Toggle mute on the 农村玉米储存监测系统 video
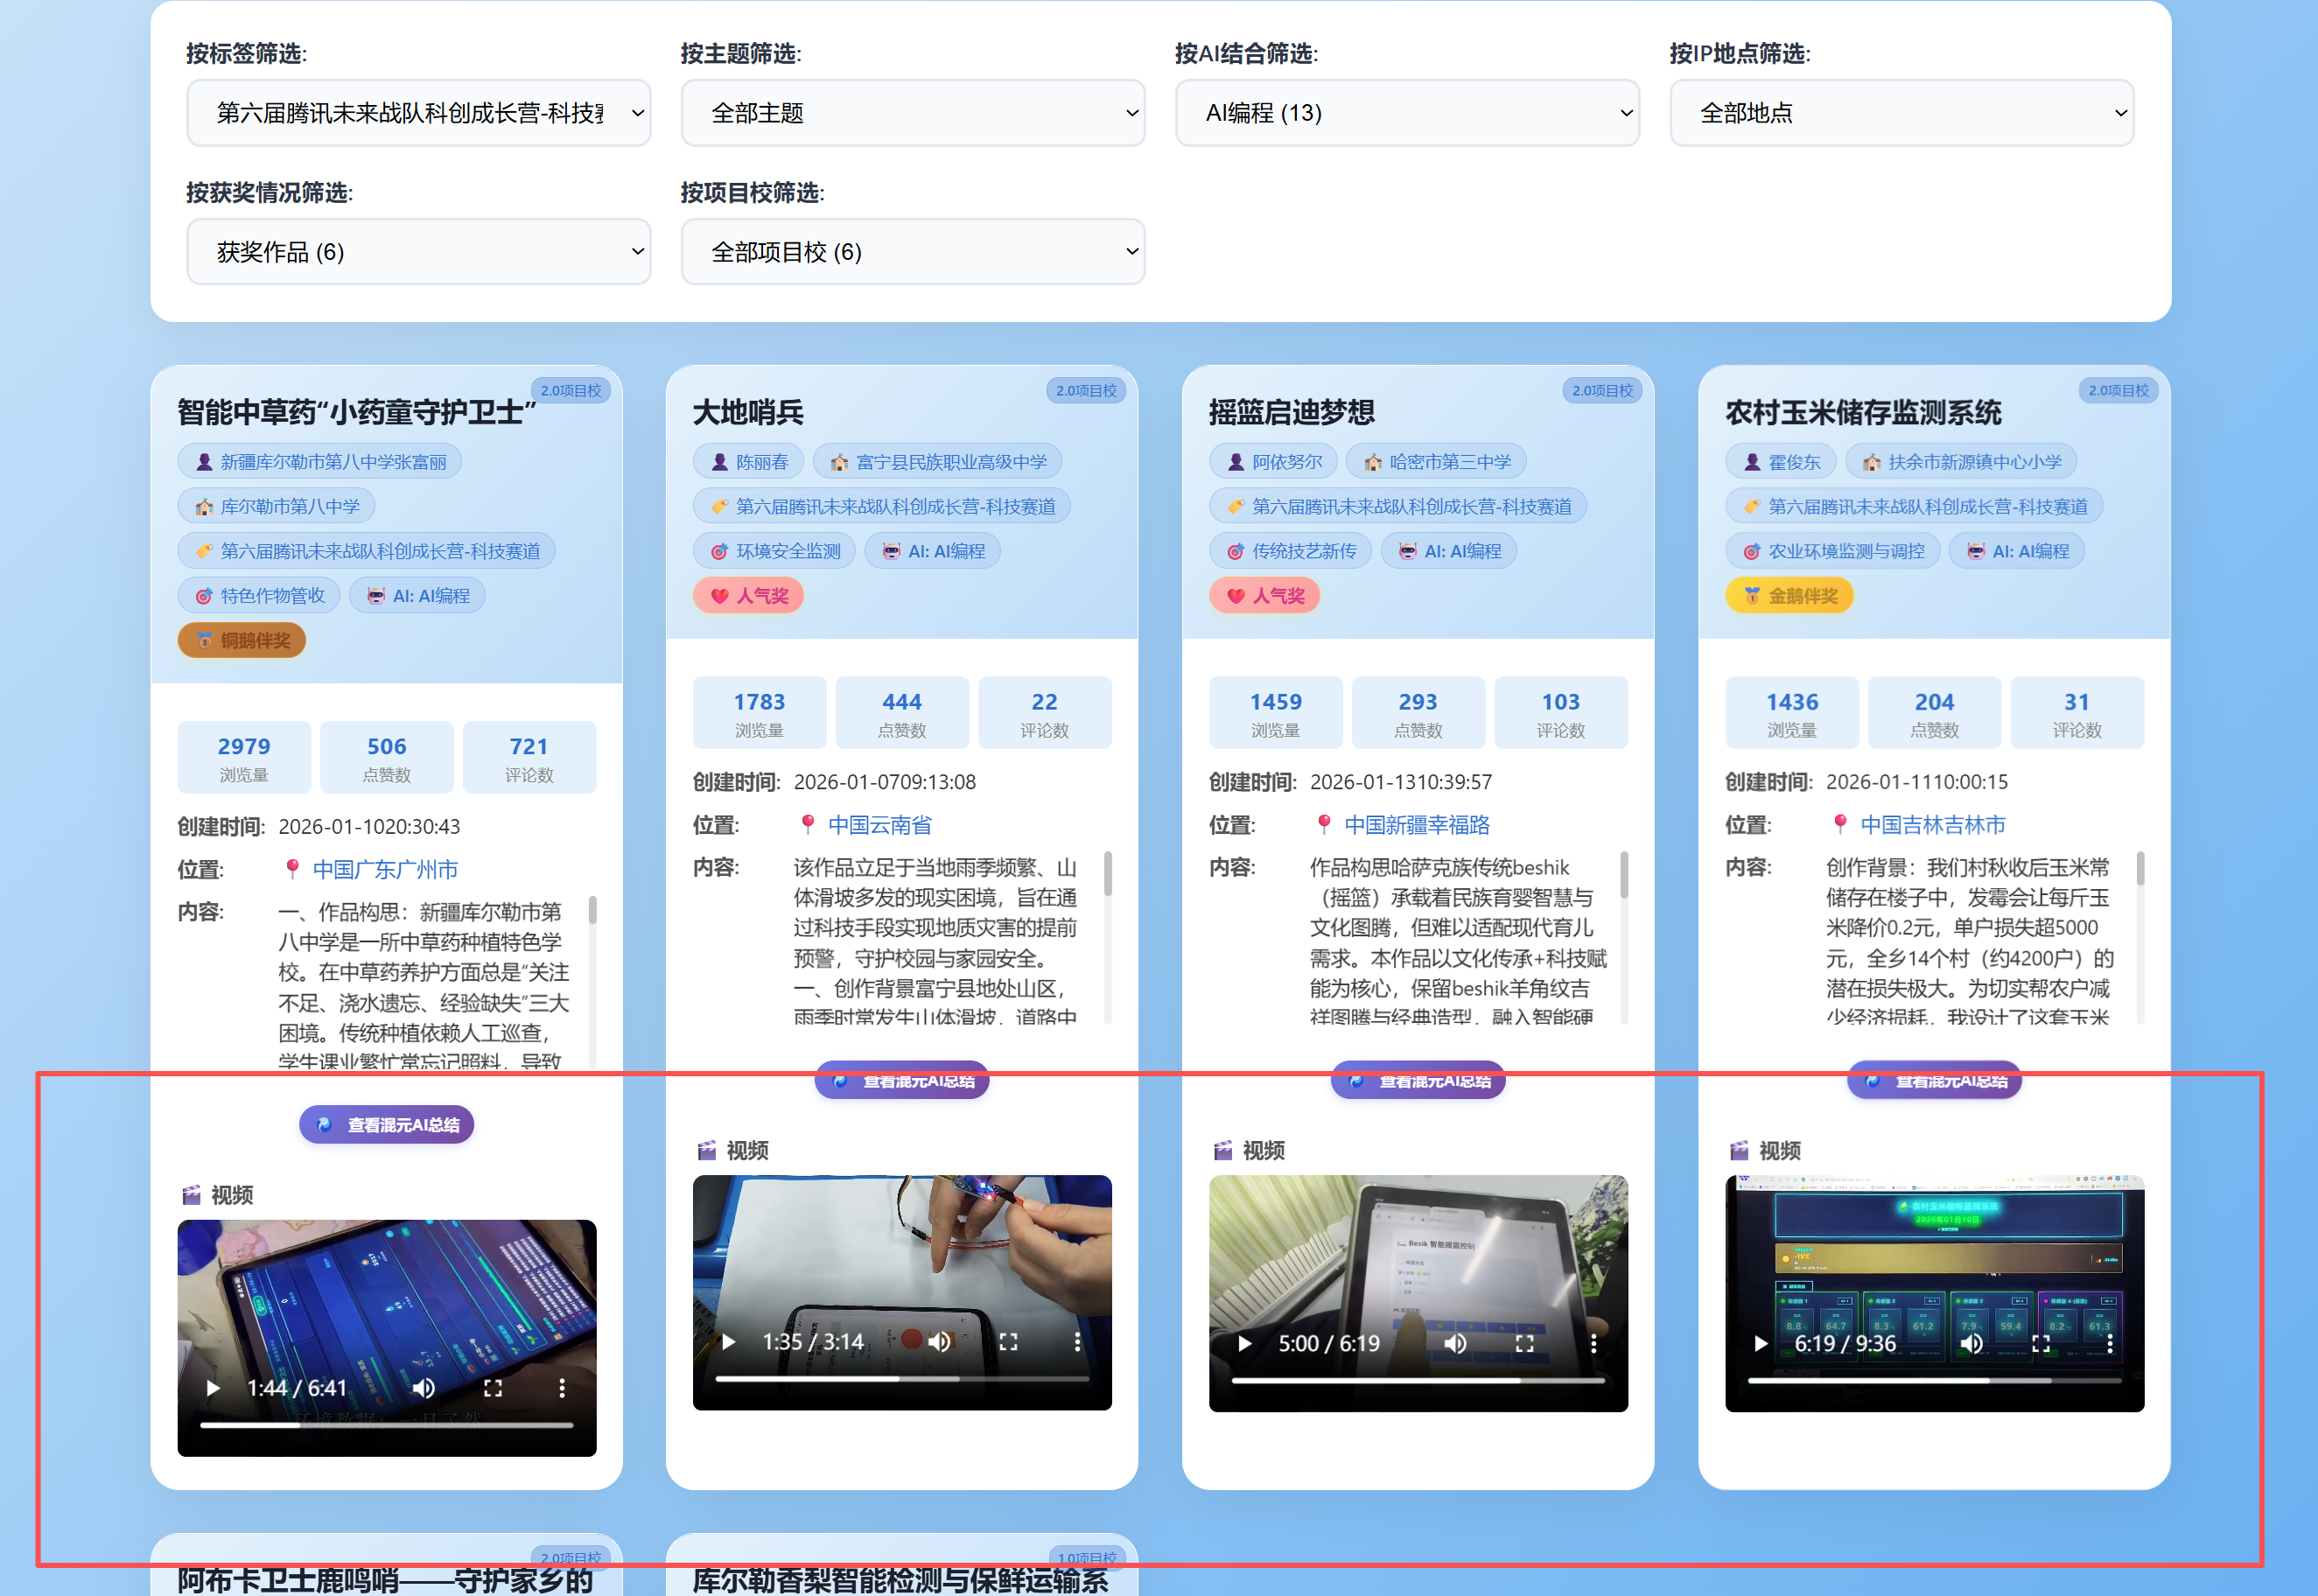Viewport: 2318px width, 1596px height. coord(1971,1344)
